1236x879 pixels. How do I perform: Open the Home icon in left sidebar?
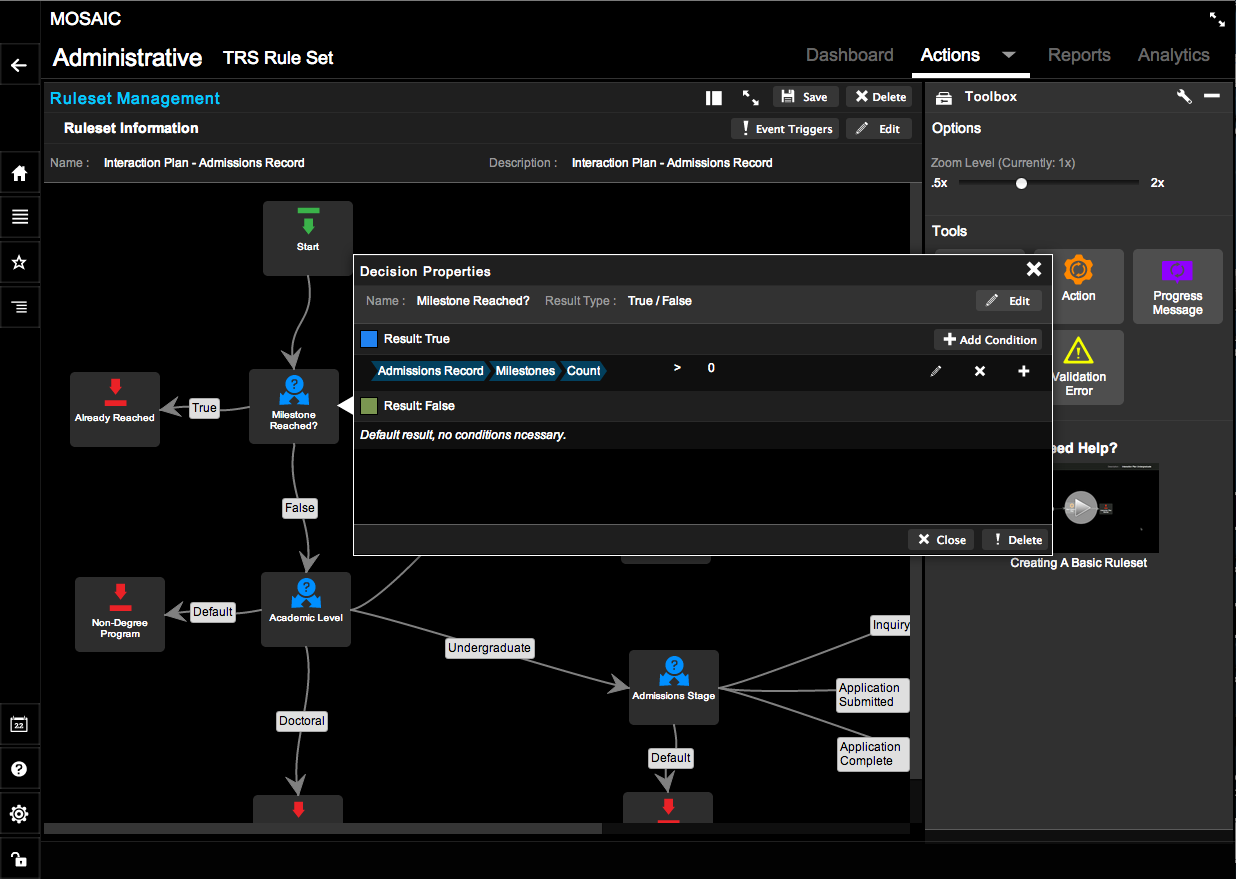click(19, 173)
